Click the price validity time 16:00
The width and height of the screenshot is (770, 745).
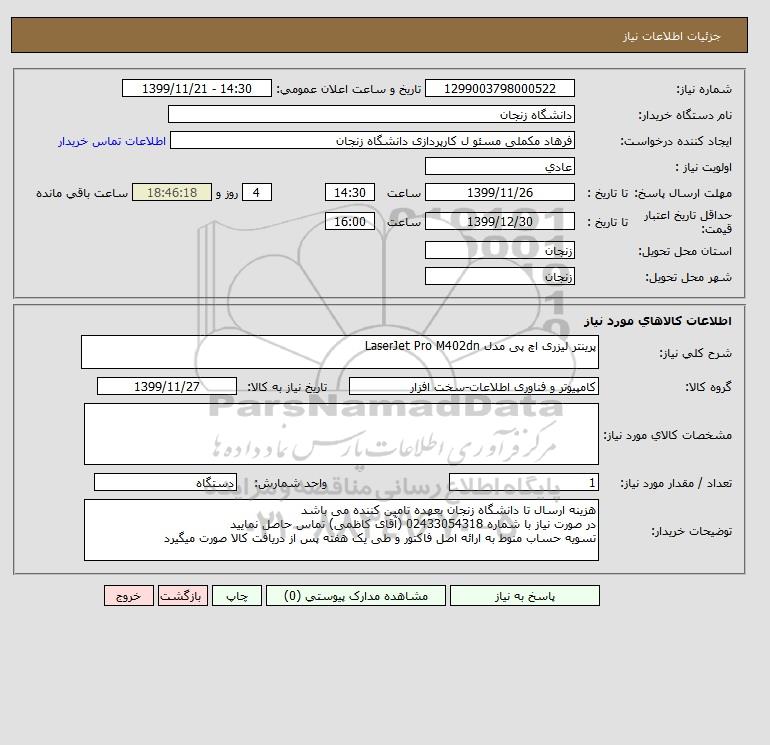point(350,221)
